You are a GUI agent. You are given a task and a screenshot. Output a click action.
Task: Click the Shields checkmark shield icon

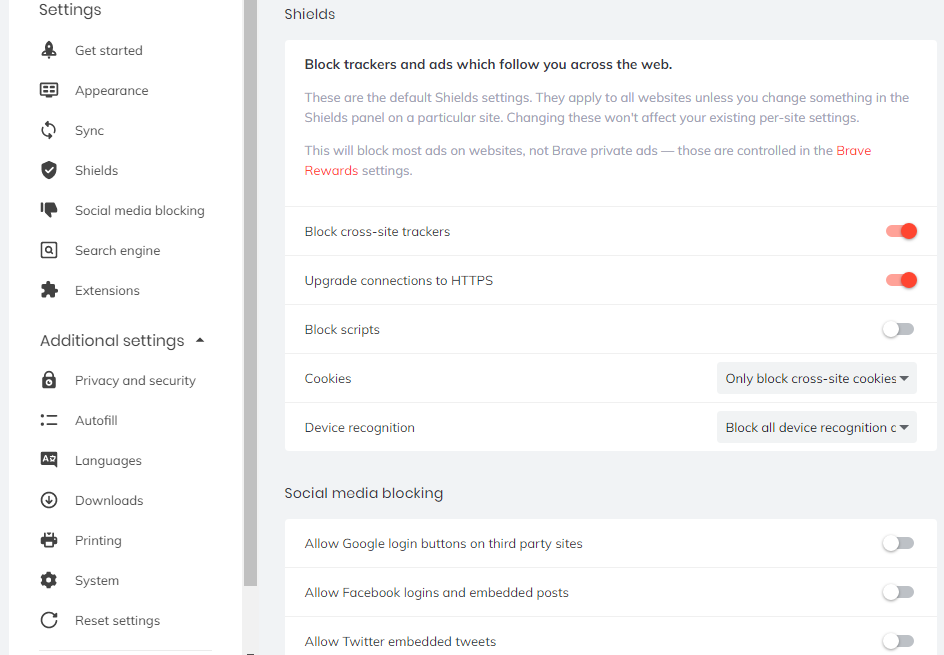(49, 170)
